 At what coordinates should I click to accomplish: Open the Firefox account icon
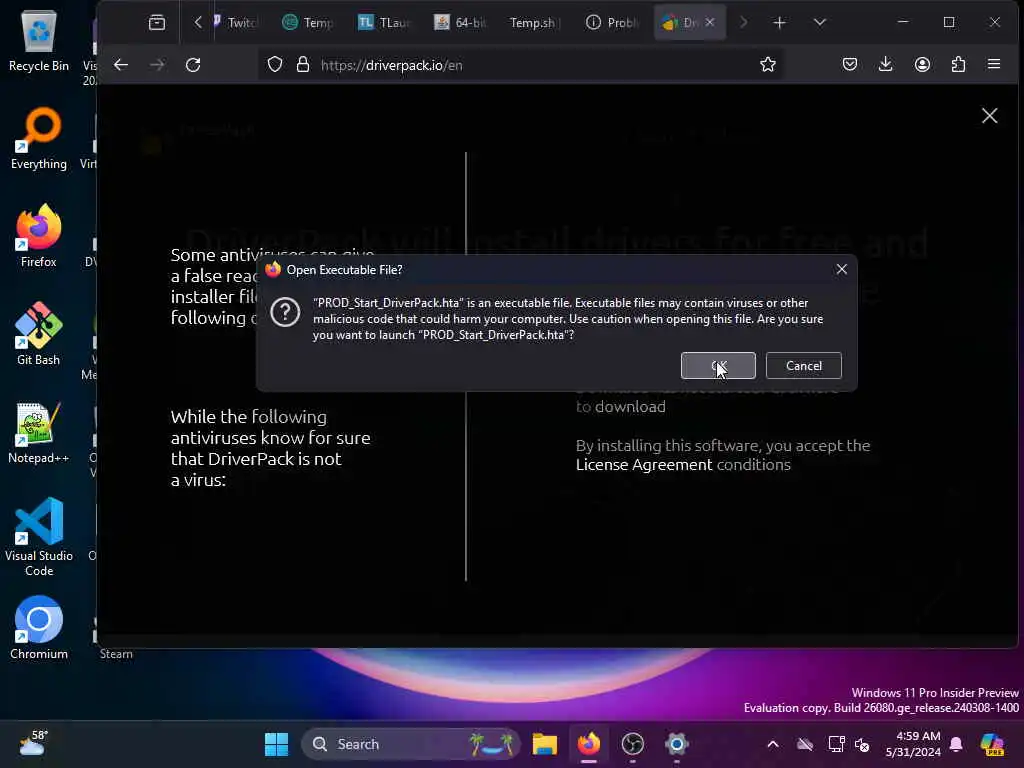coord(922,65)
